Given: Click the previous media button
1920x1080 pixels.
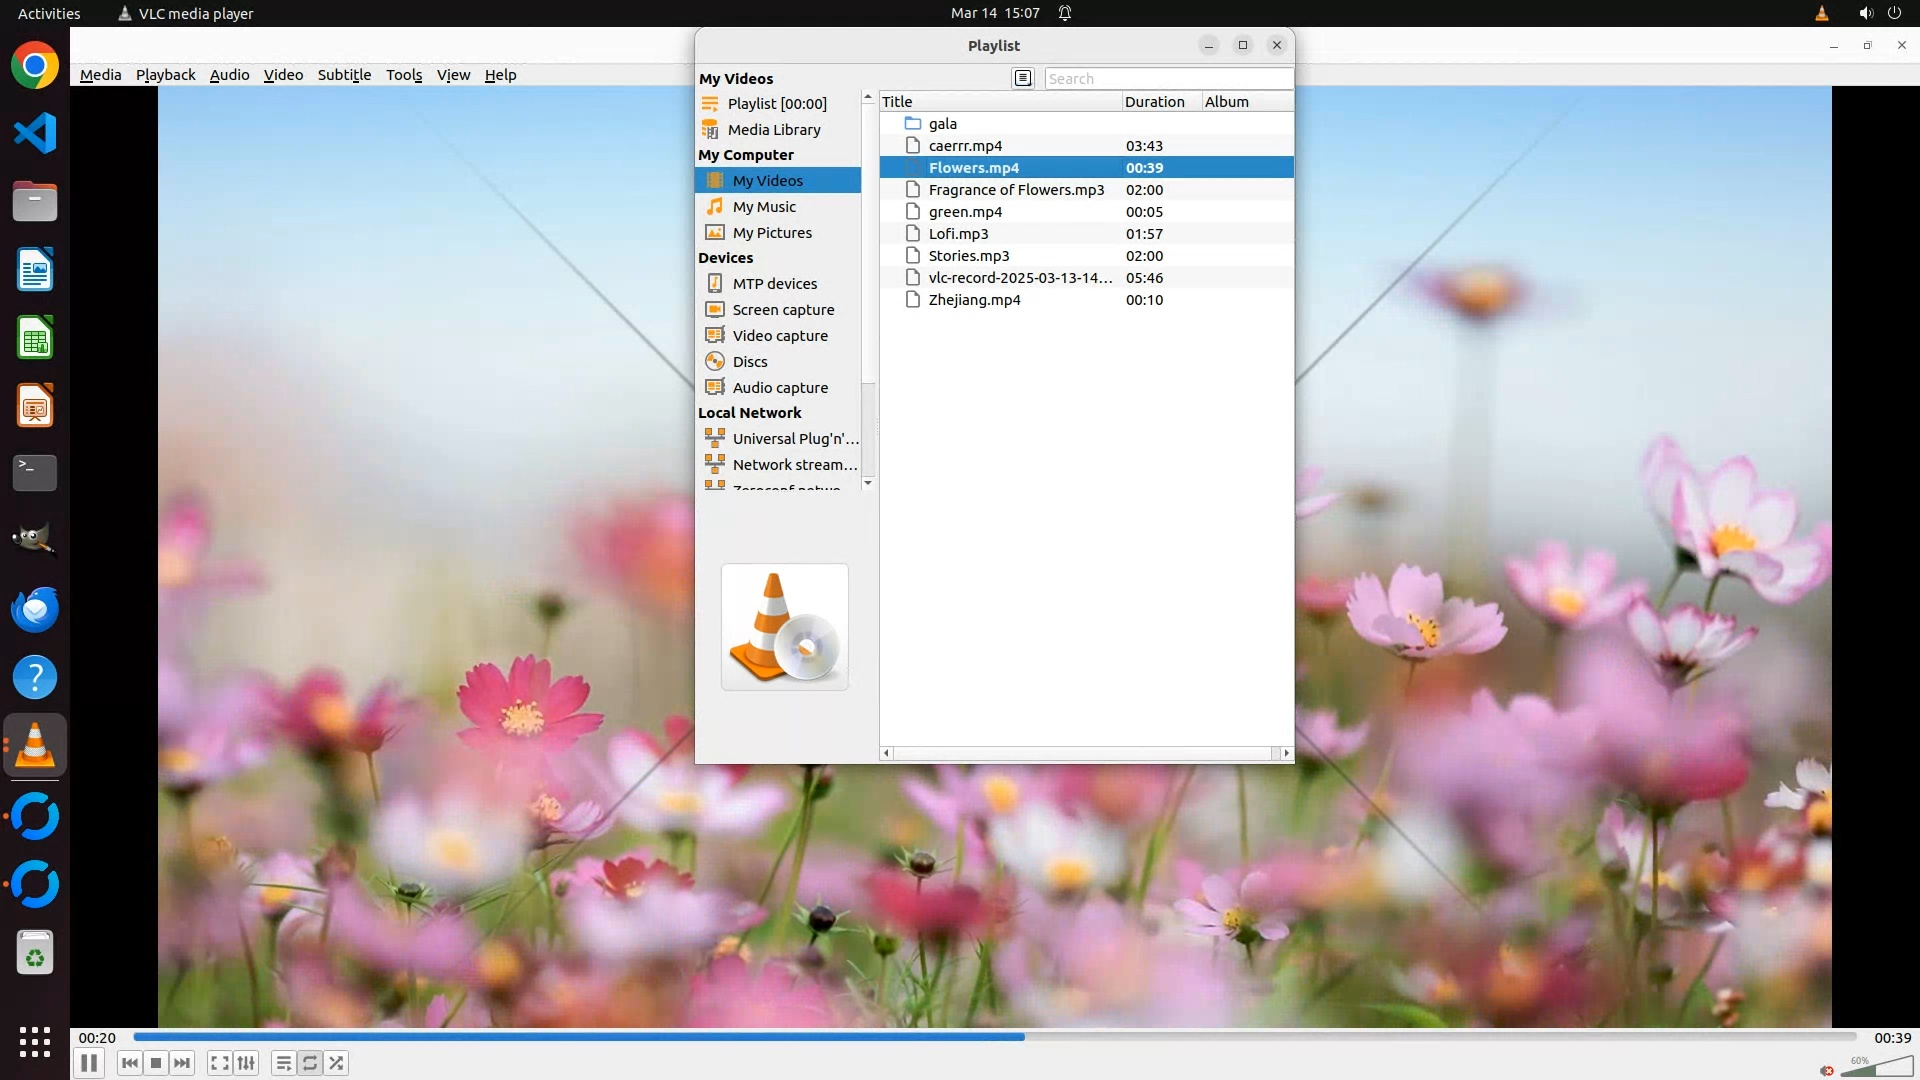Looking at the screenshot, I should click(130, 1063).
